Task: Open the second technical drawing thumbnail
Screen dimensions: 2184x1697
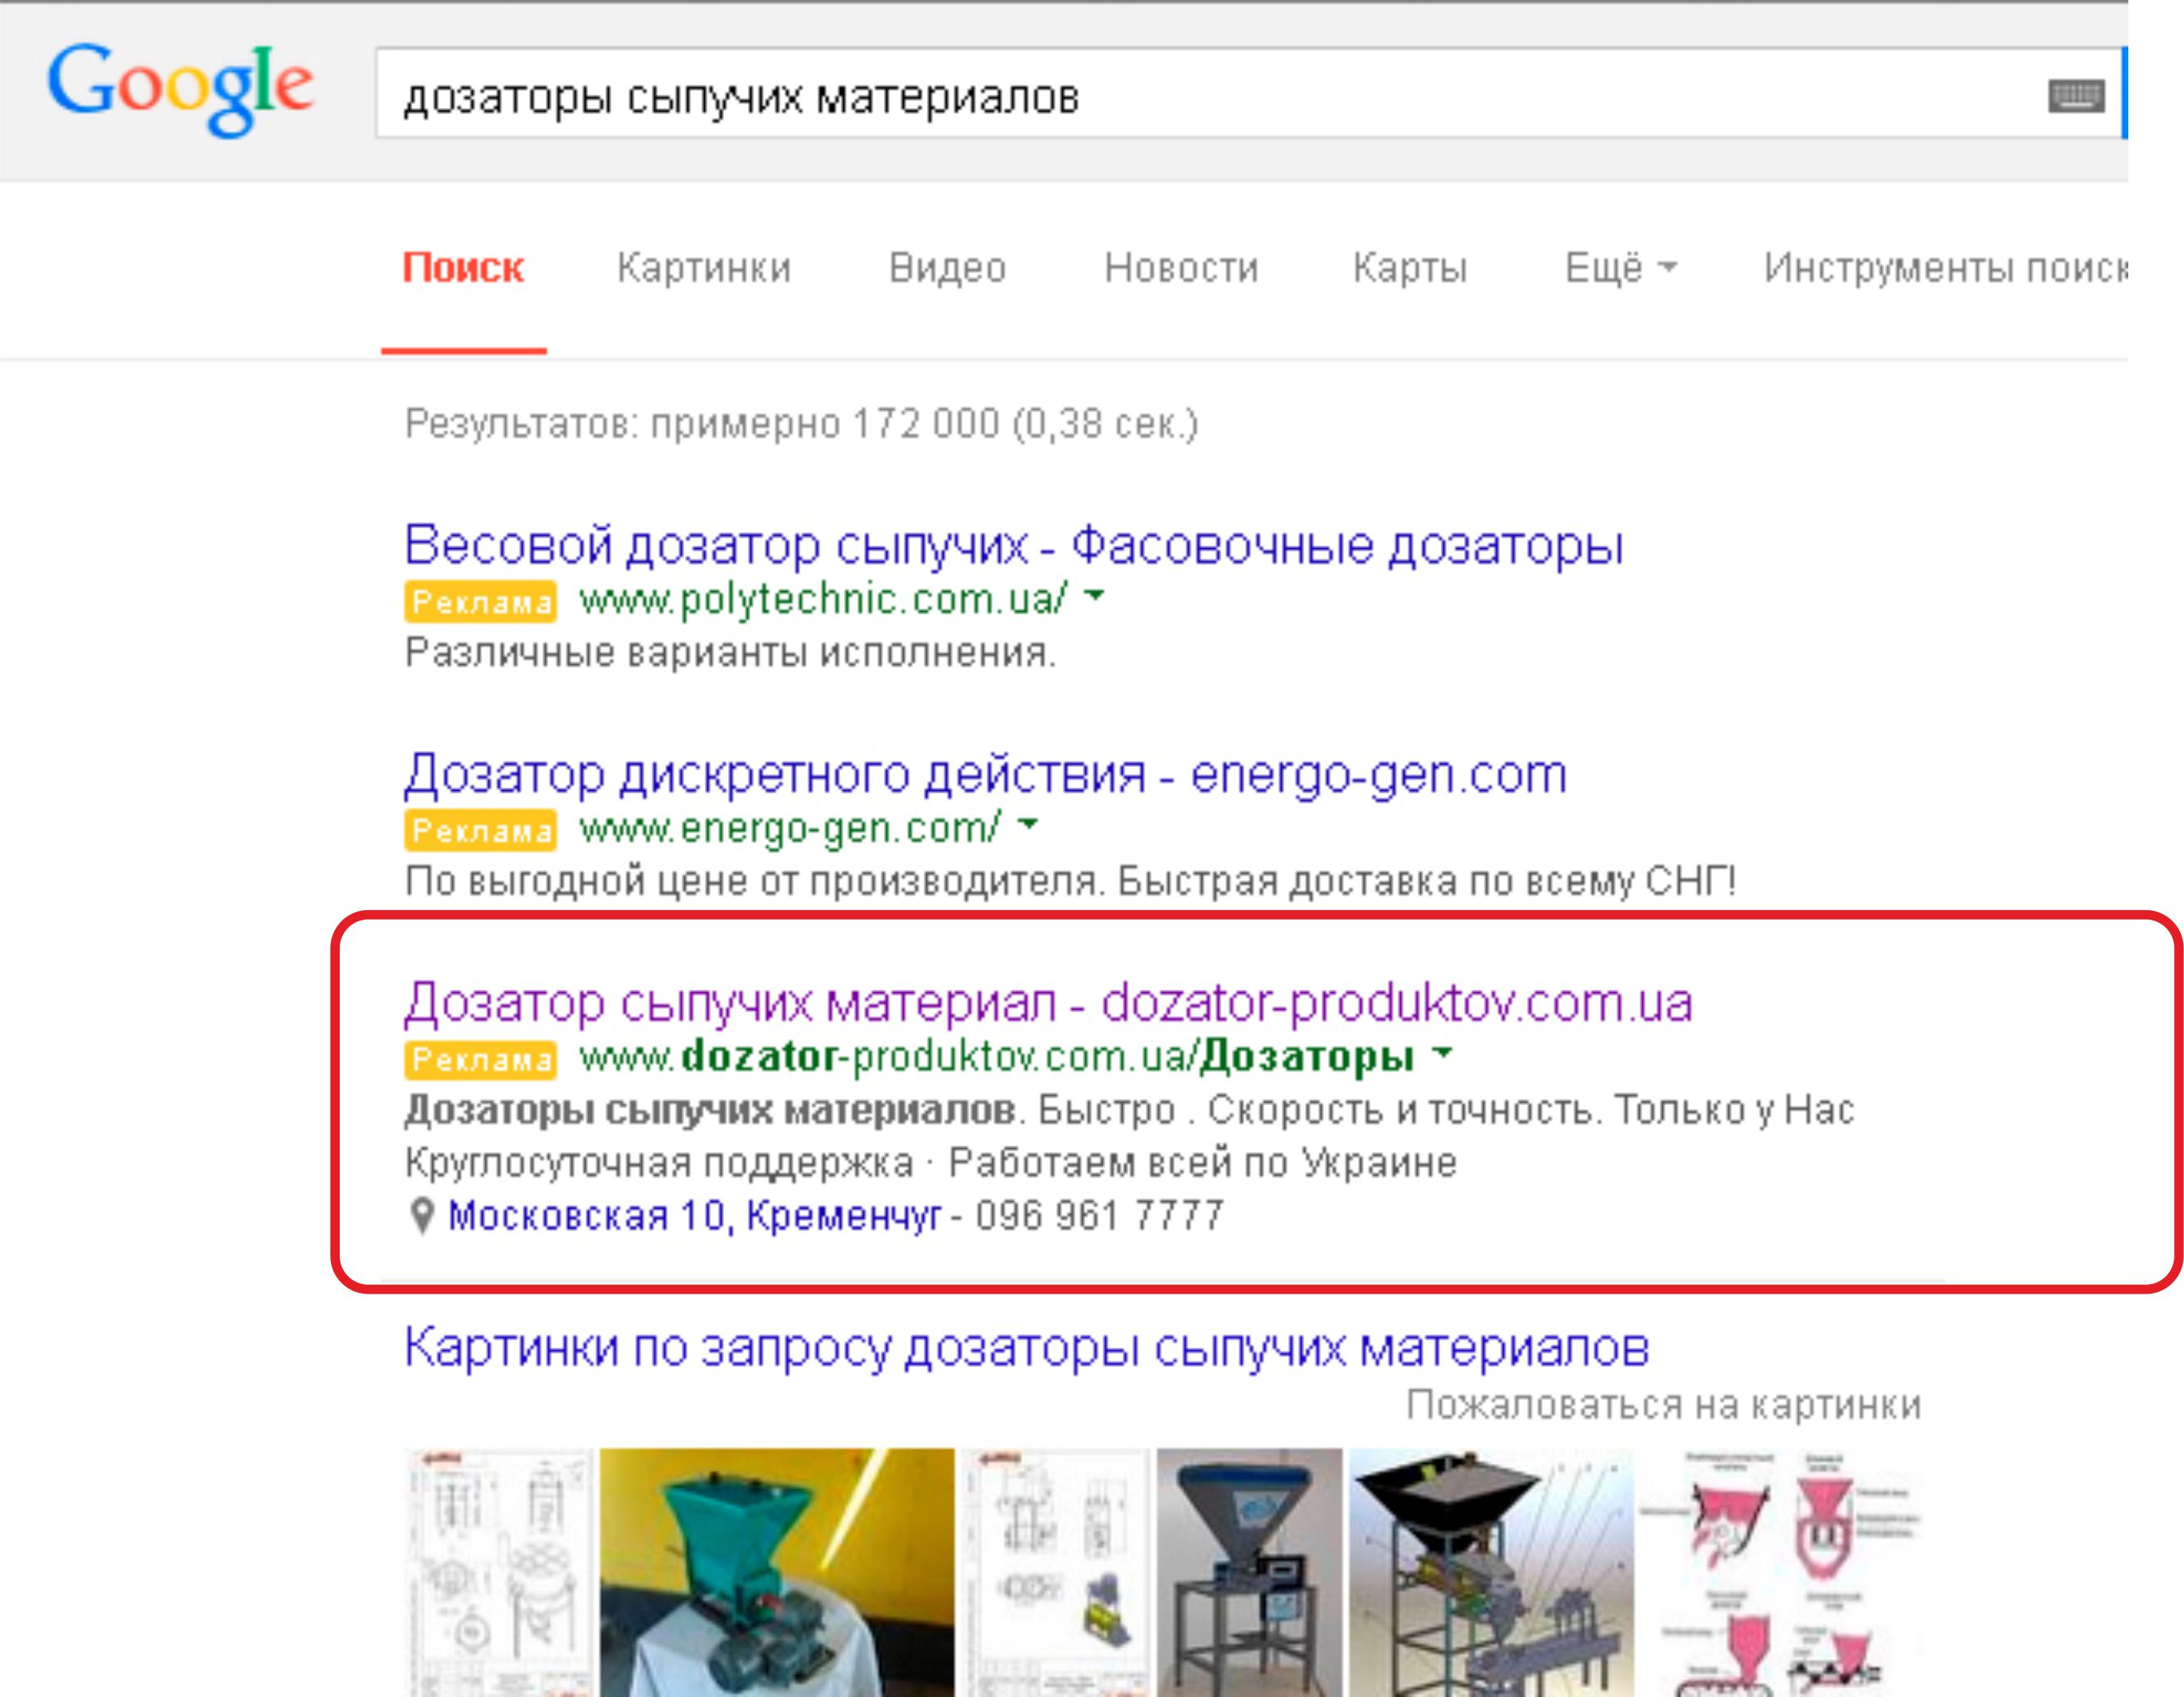Action: click(x=1055, y=1572)
